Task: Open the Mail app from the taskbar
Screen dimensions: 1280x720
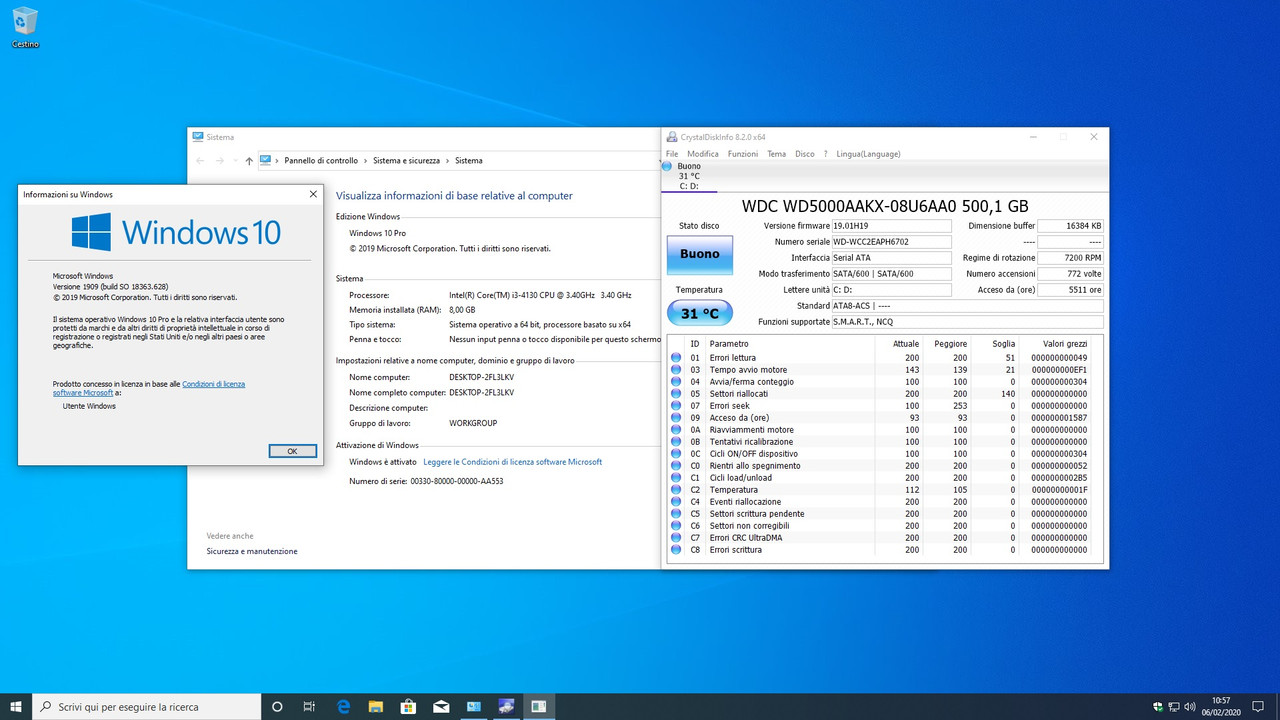Action: (441, 706)
